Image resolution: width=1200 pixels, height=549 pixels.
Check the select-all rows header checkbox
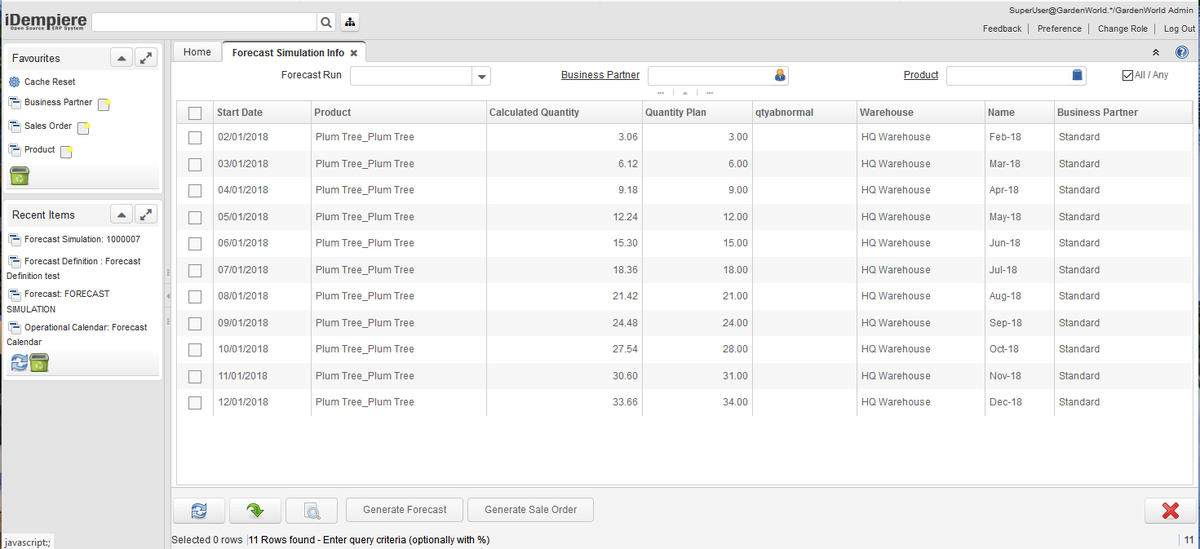coord(195,113)
